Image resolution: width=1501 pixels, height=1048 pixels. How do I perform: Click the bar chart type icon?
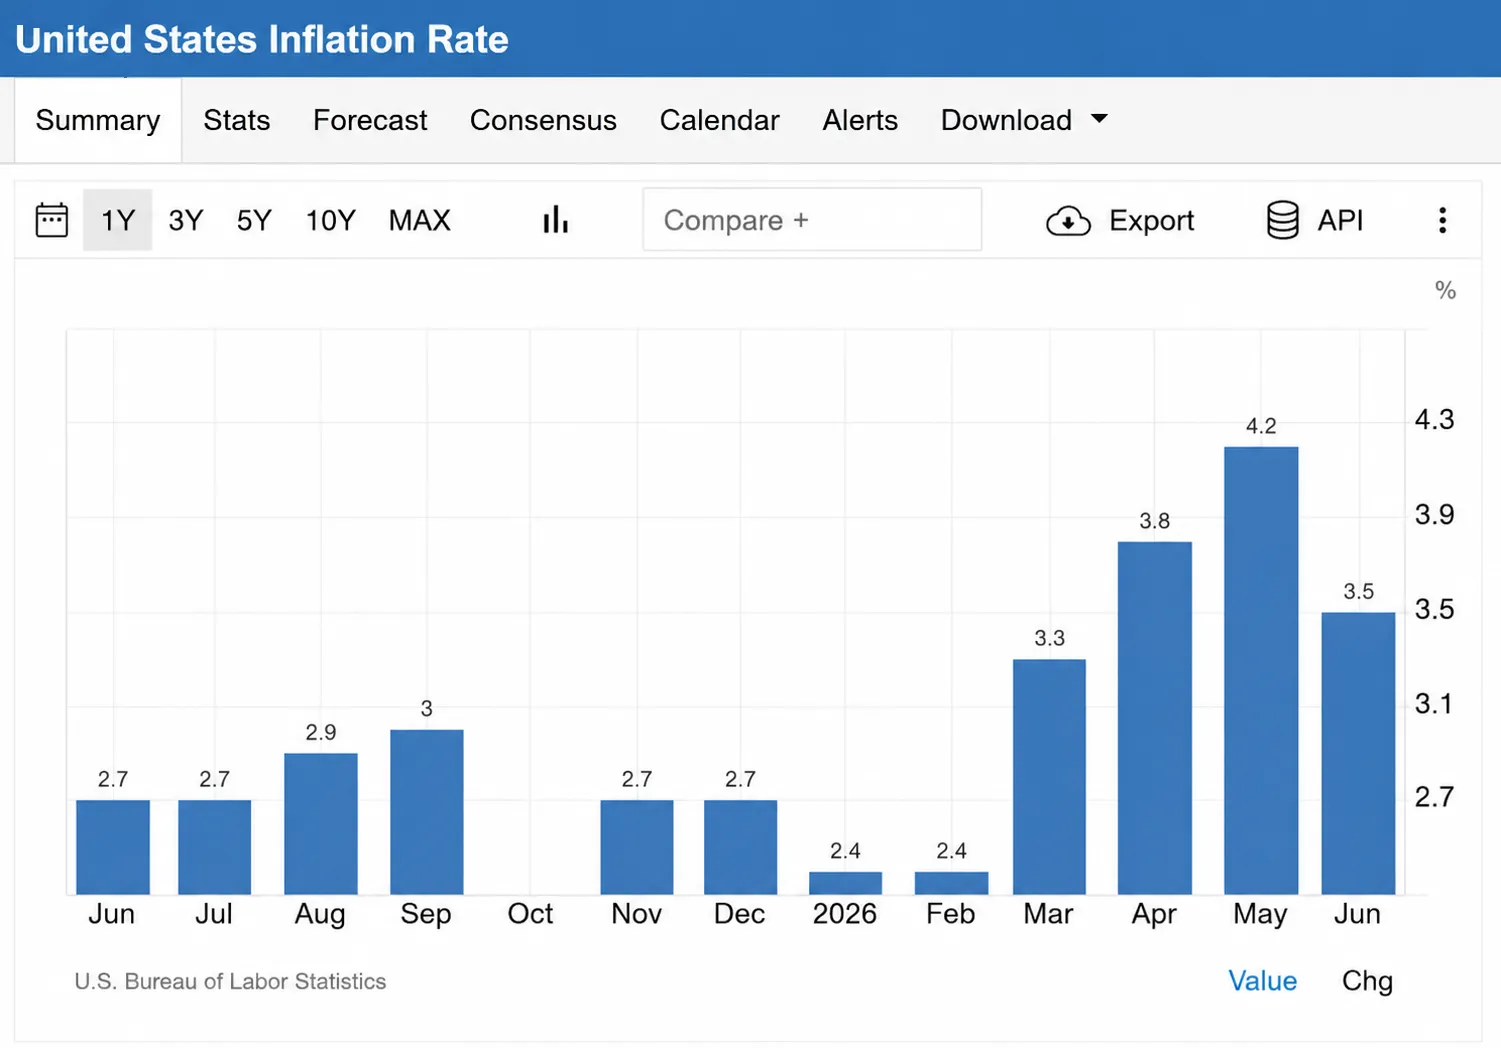(555, 220)
